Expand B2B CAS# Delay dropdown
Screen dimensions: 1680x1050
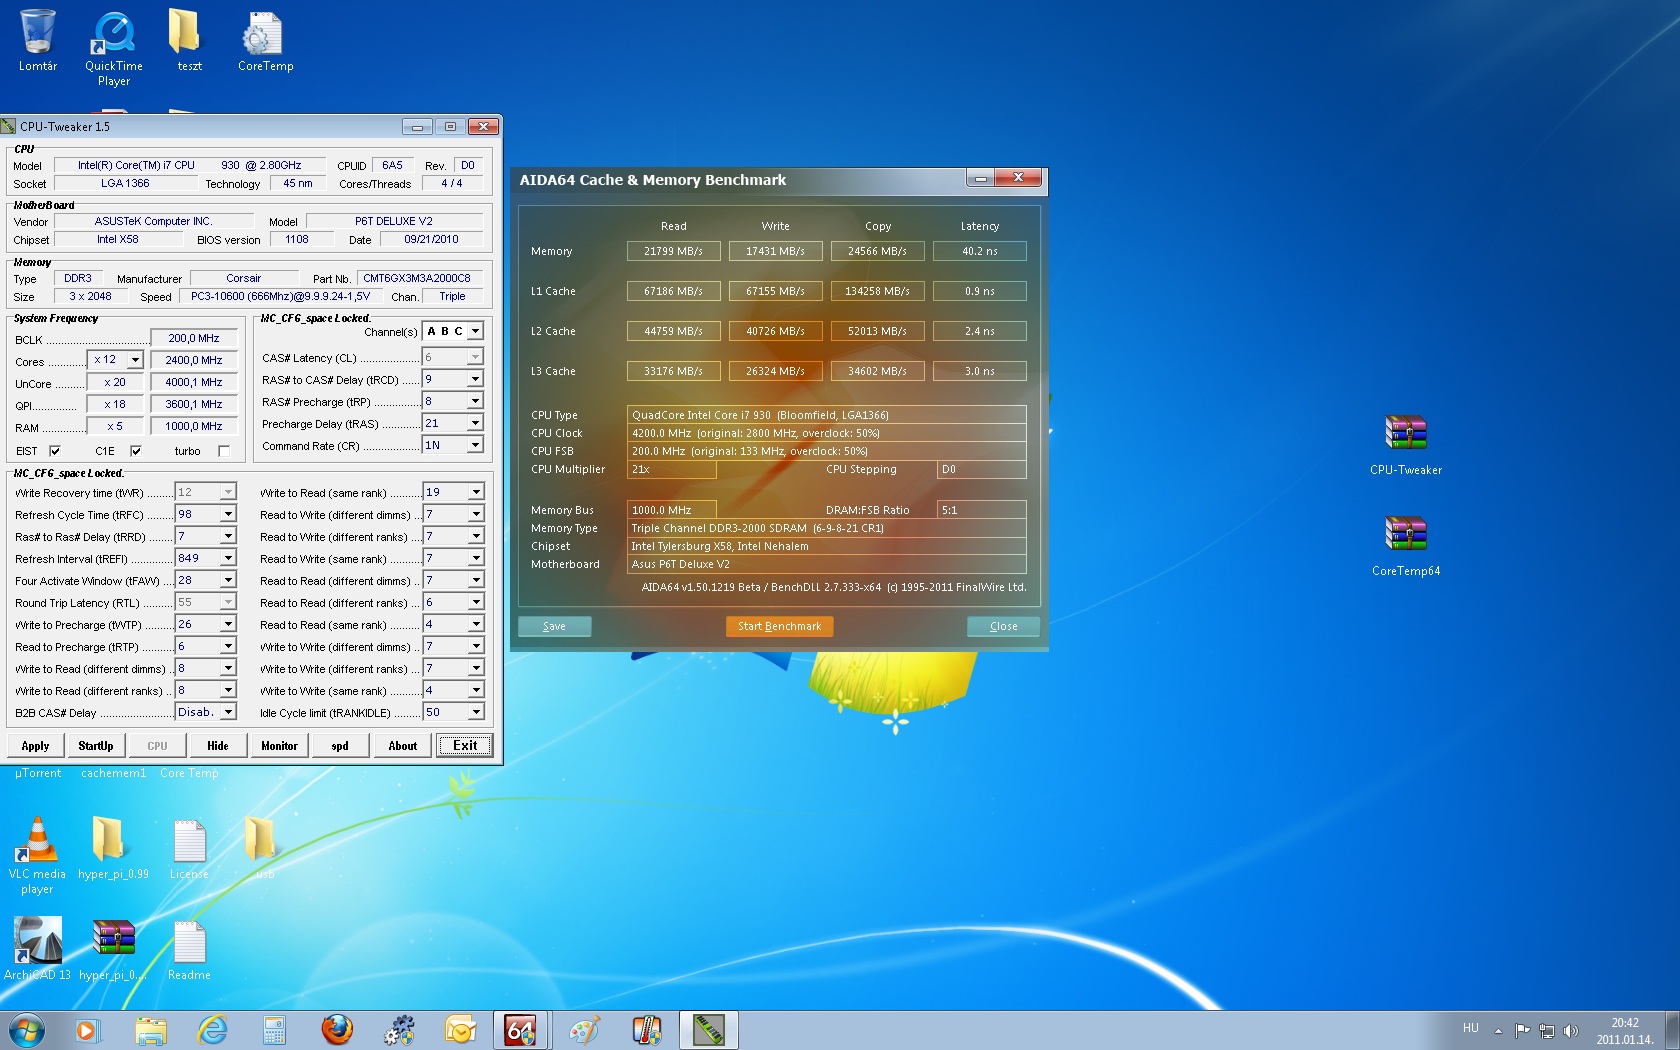tap(228, 712)
